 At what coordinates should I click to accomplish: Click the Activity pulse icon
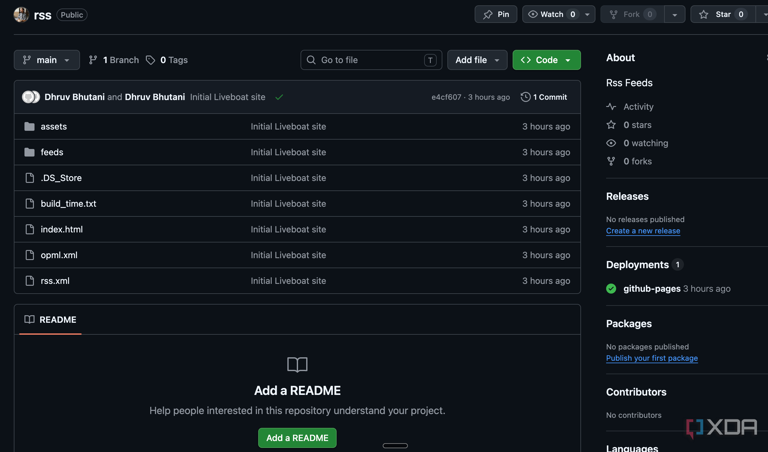(x=611, y=107)
